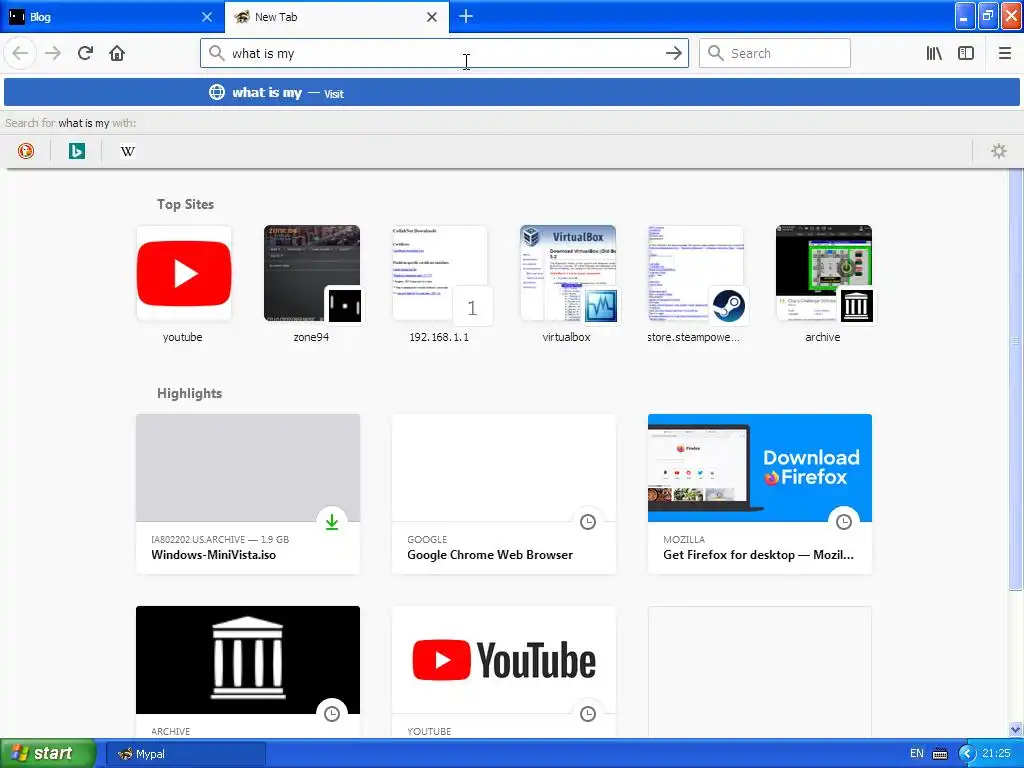Open the hamburger application menu
1024x768 pixels.
click(x=1005, y=54)
